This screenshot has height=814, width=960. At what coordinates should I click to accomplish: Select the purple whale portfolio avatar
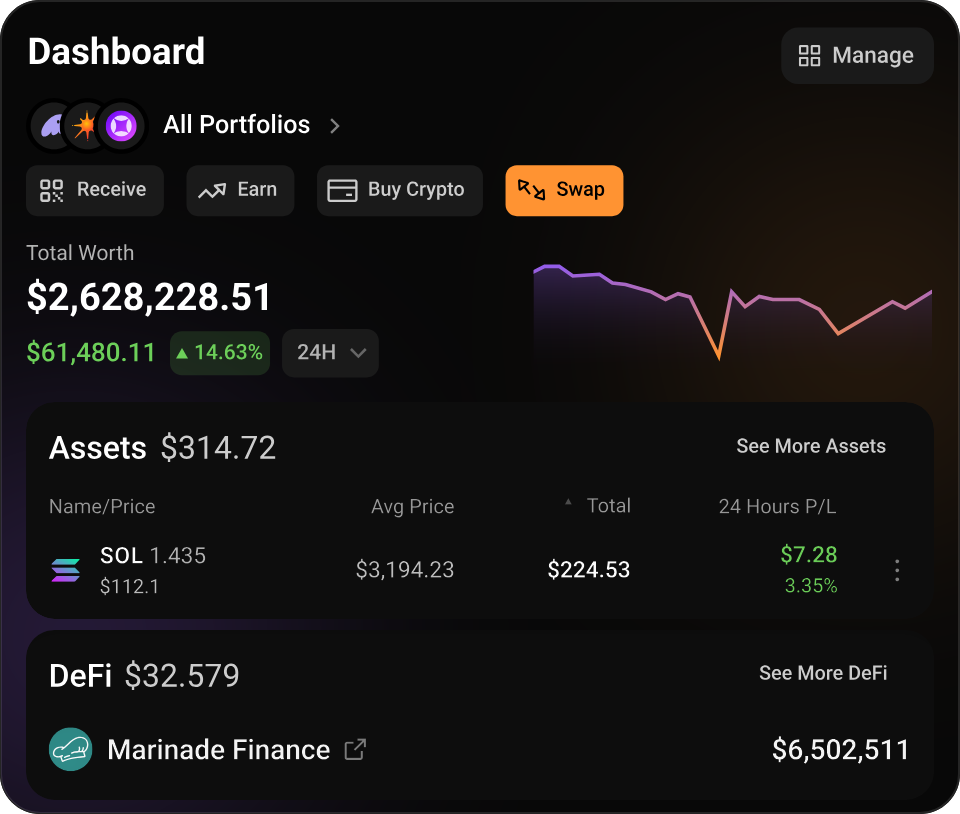click(52, 126)
